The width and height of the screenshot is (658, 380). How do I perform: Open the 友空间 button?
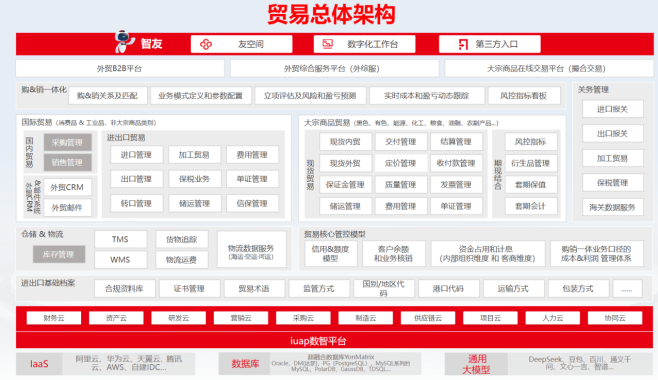[x=241, y=44]
